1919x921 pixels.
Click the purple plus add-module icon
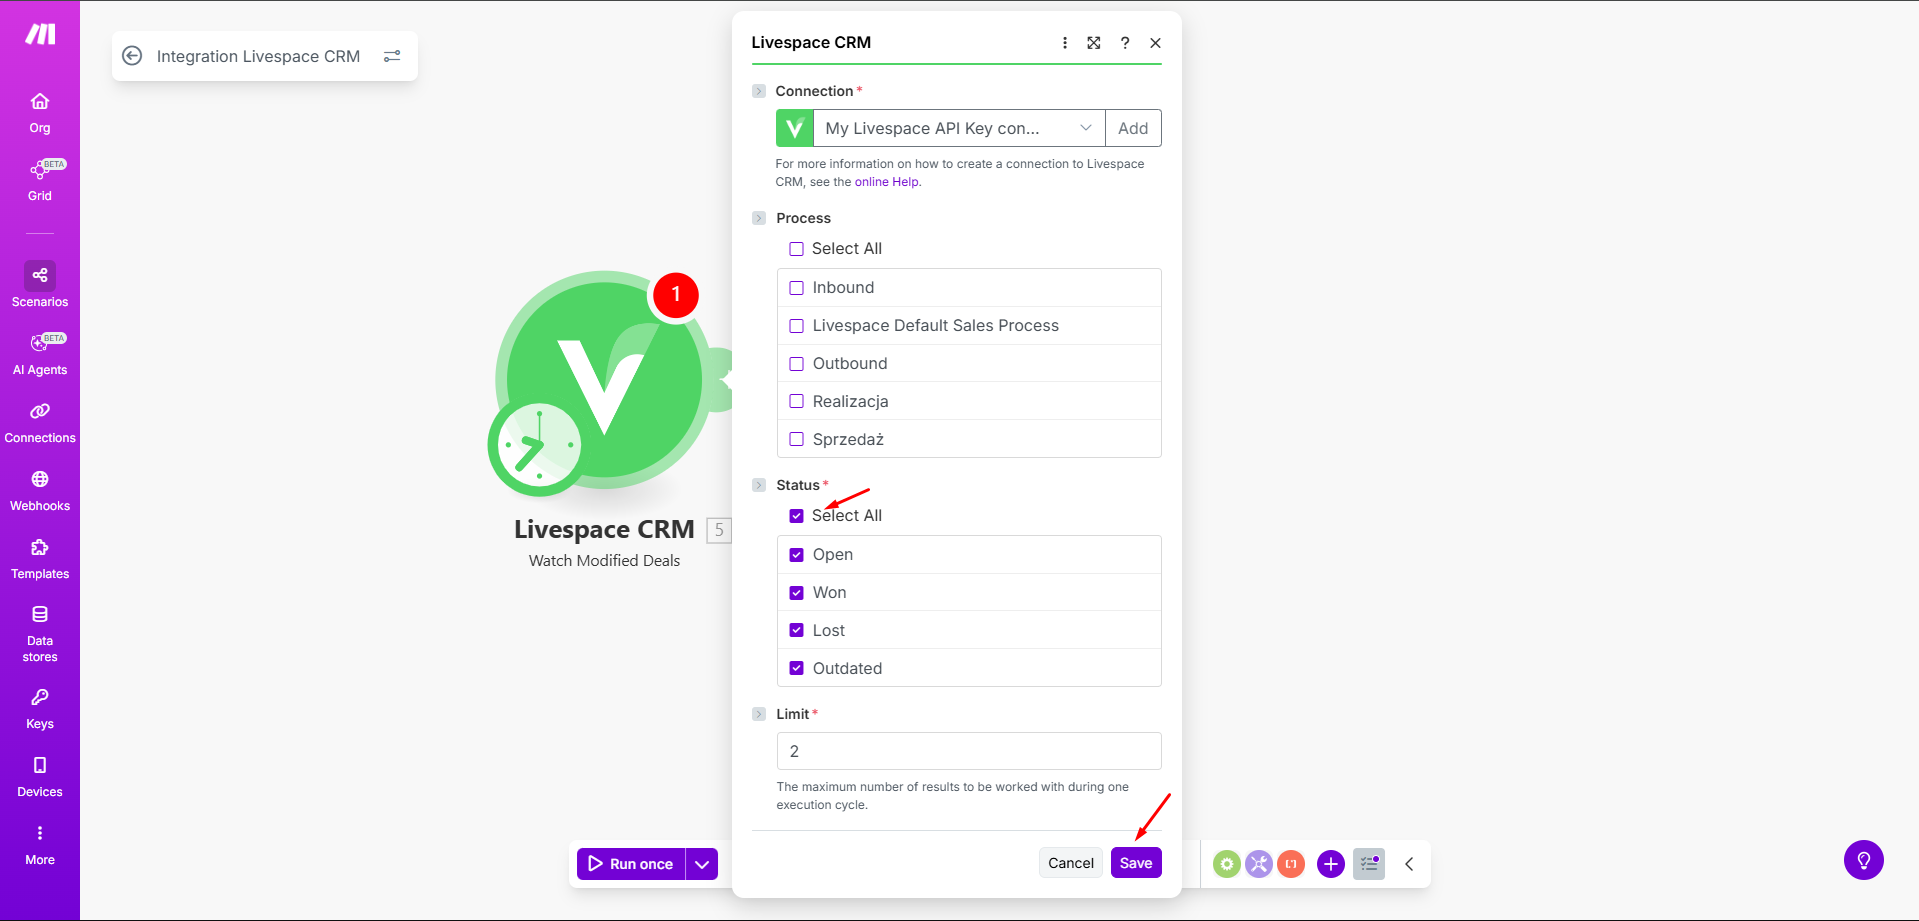[1330, 864]
